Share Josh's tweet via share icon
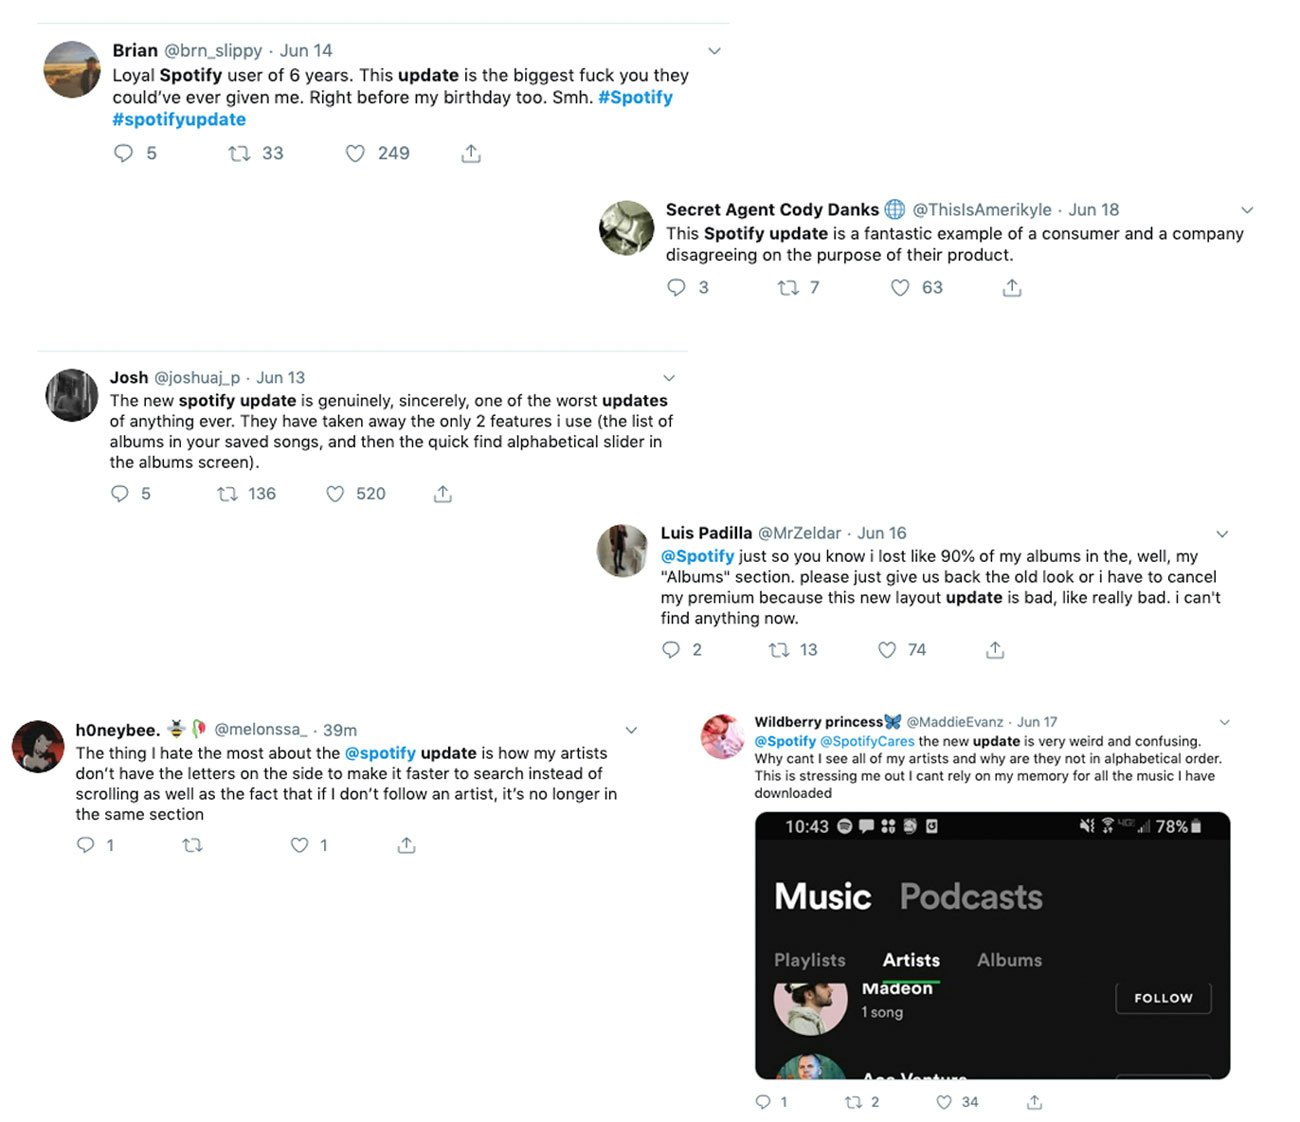 (x=443, y=494)
